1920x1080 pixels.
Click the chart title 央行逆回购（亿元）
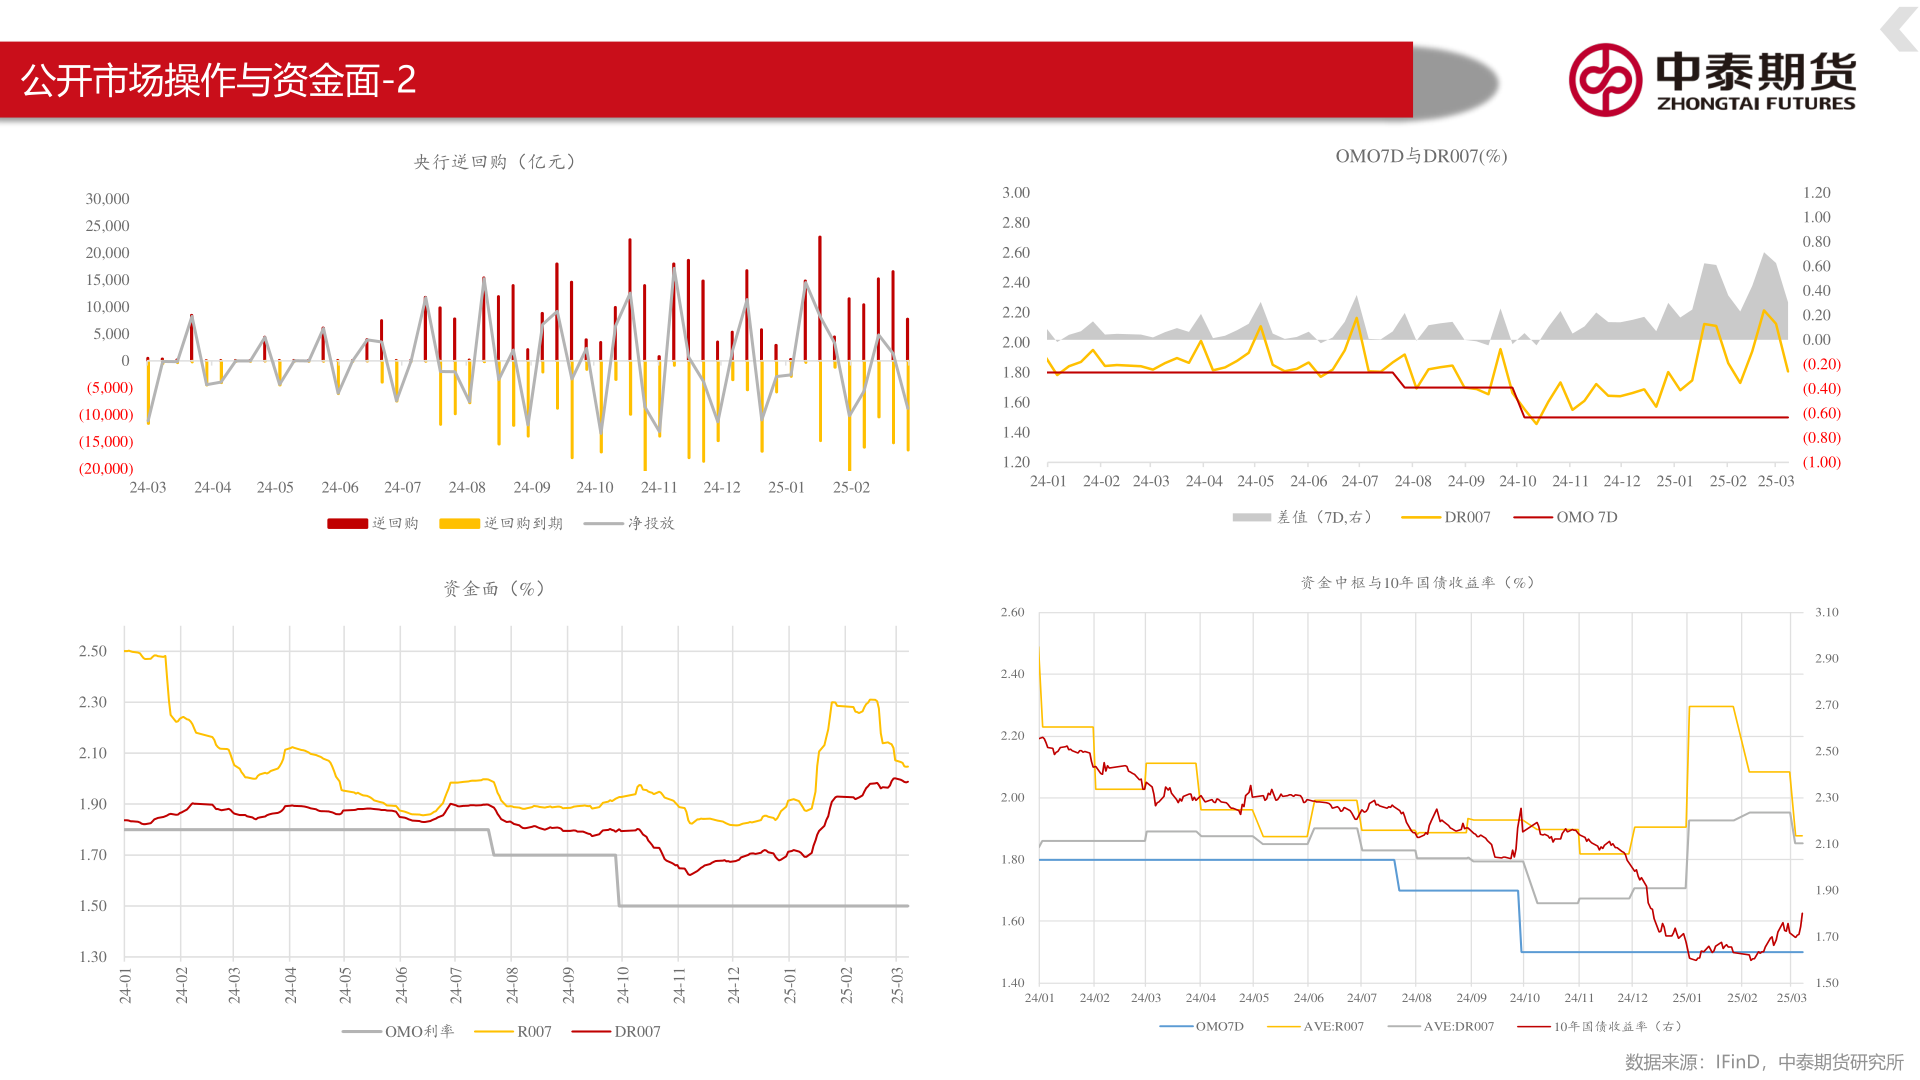(x=496, y=162)
